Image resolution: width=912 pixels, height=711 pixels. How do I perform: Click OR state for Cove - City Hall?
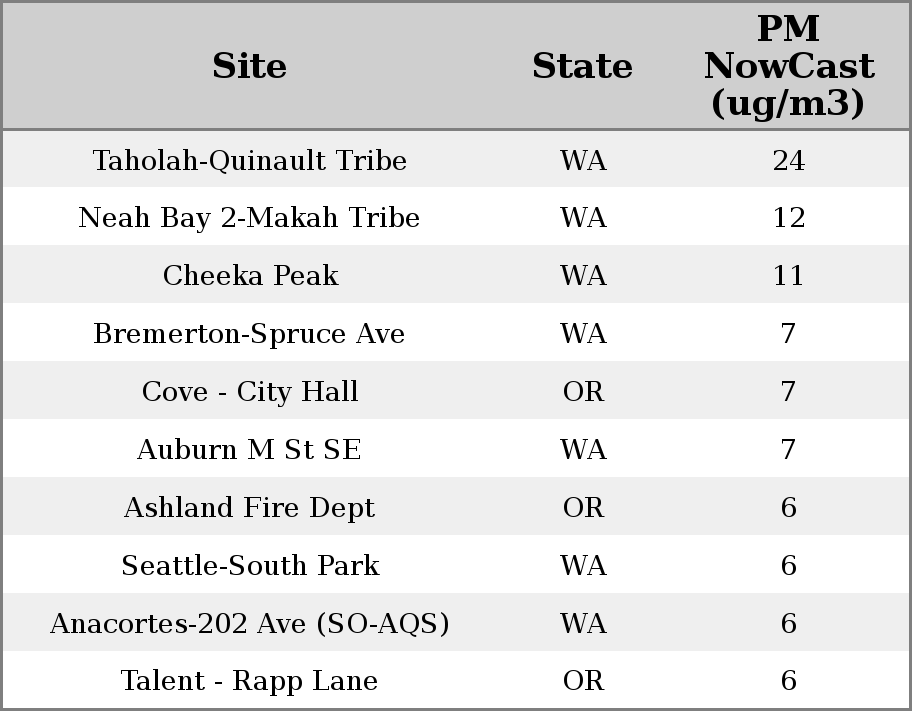point(583,391)
